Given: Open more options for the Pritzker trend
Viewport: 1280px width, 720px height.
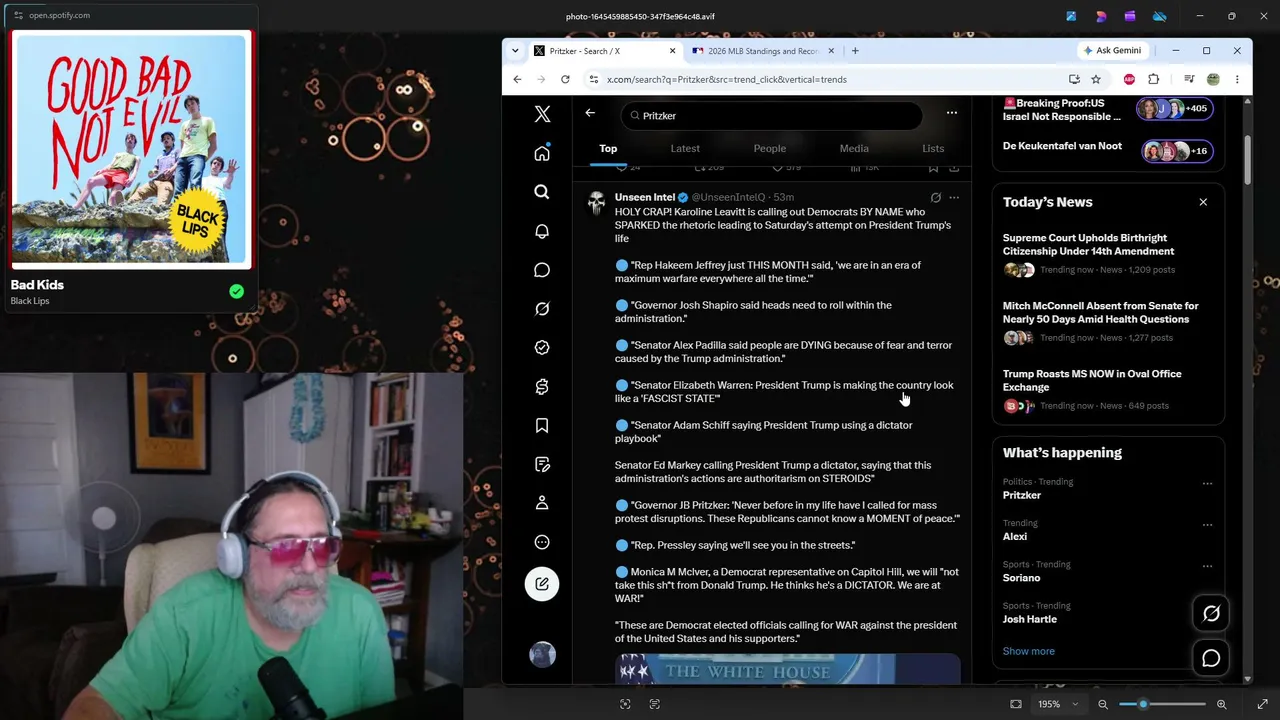Looking at the screenshot, I should [x=1207, y=484].
